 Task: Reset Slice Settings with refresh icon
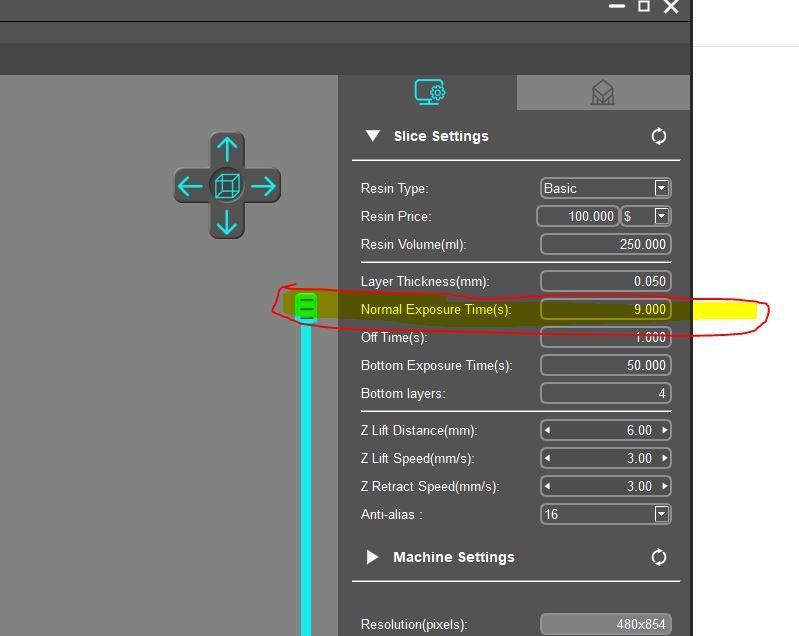pos(659,136)
